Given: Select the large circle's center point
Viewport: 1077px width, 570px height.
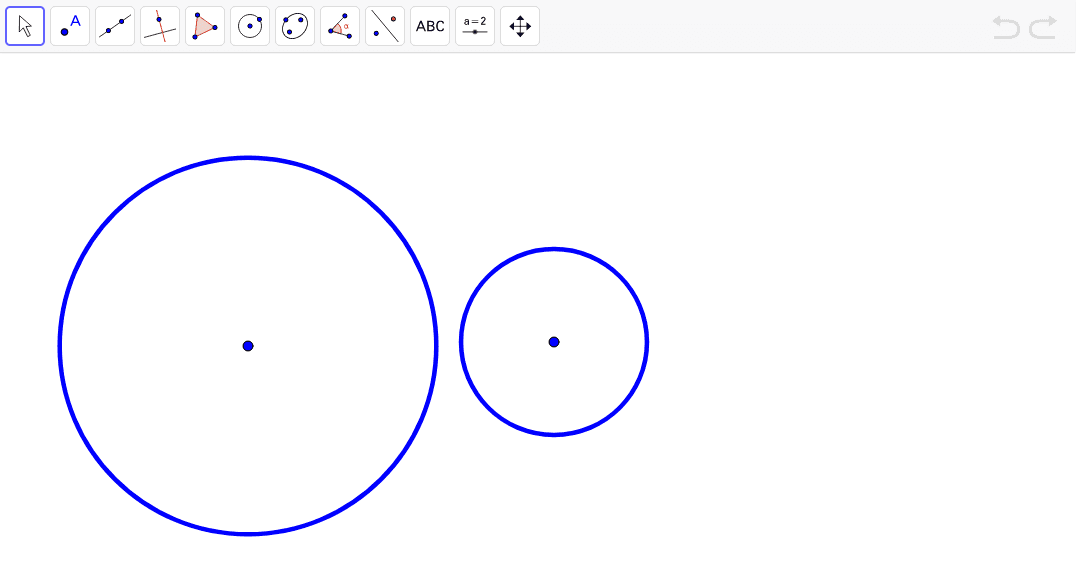Looking at the screenshot, I should coord(248,346).
